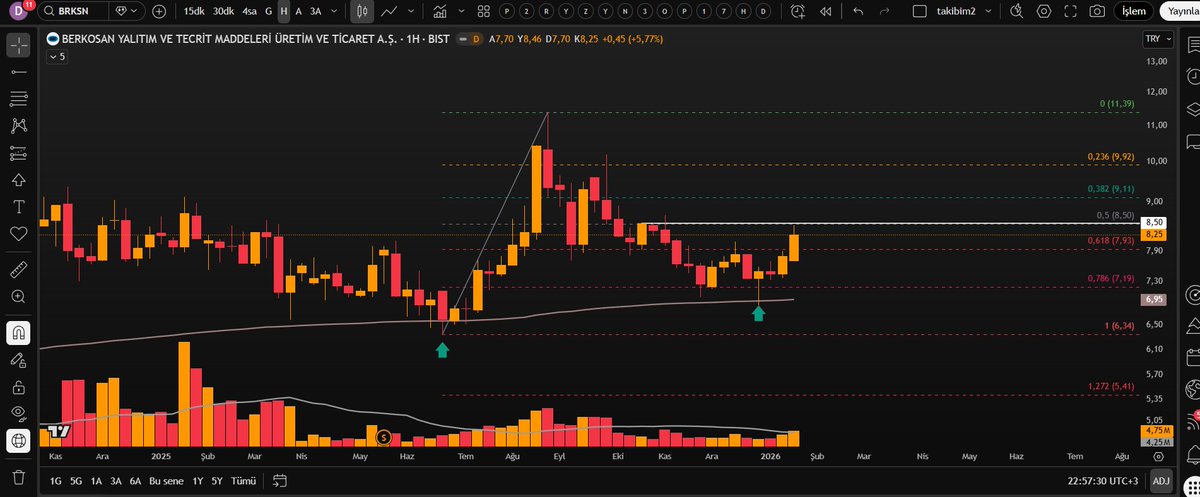The width and height of the screenshot is (1200, 497).
Task: Open chart settings hexagon icon
Action: click(x=1046, y=11)
